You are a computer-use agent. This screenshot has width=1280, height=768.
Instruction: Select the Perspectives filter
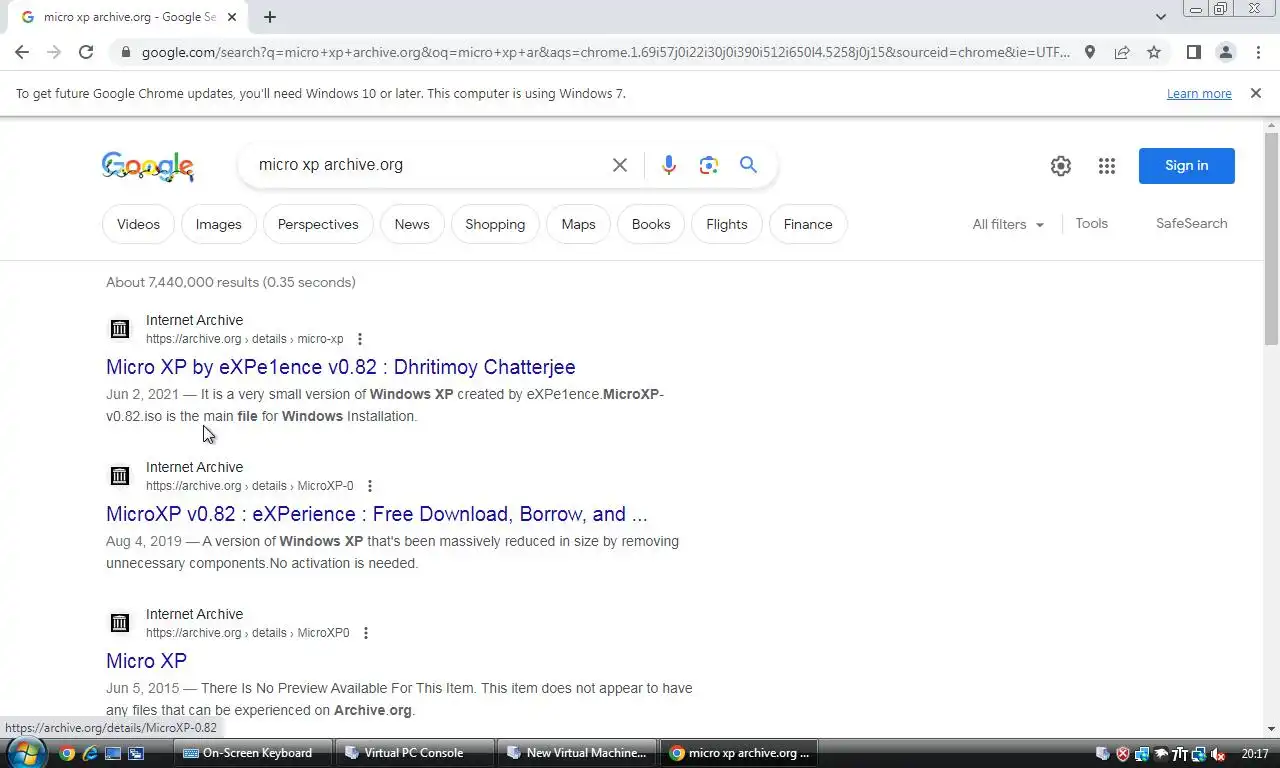point(318,224)
